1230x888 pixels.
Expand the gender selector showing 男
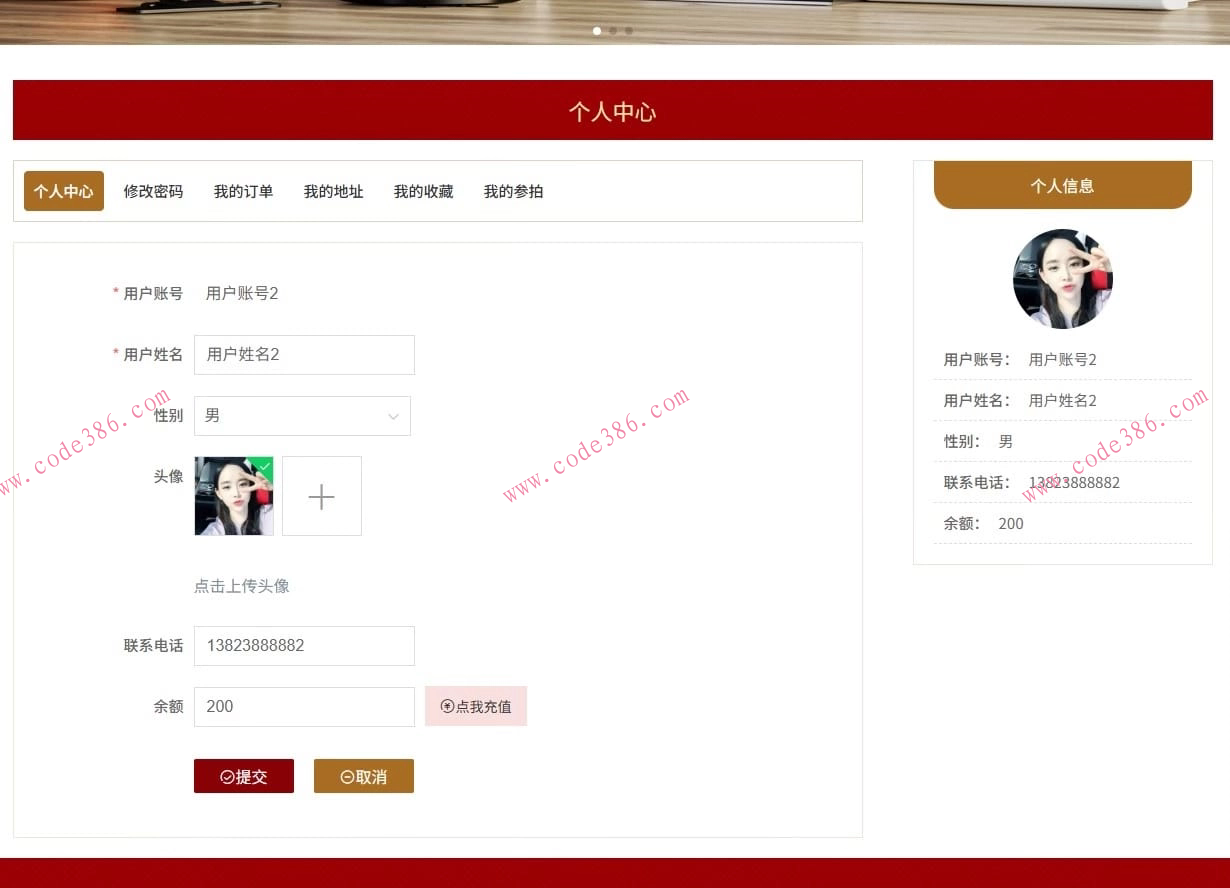(302, 415)
